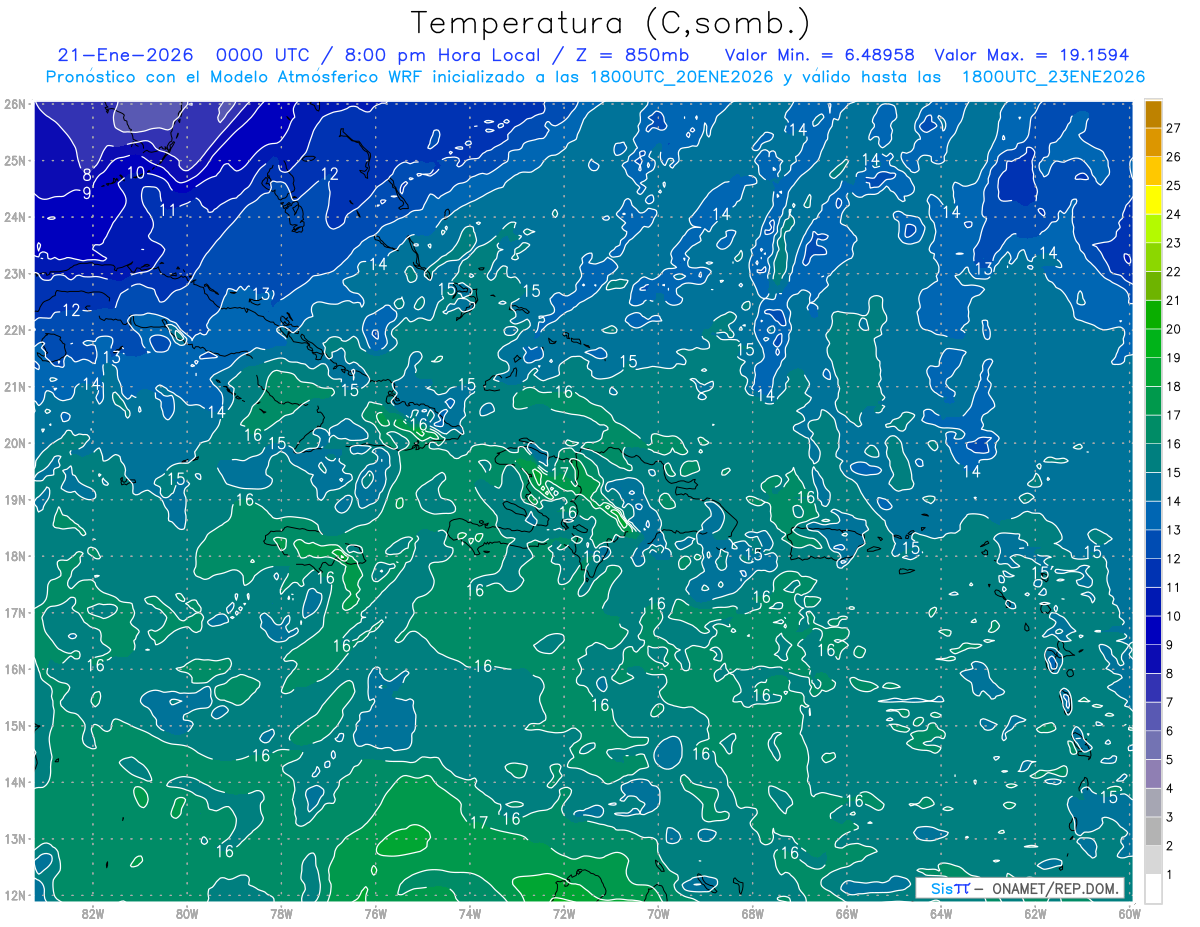Click the '62W' longitude axis label
The height and width of the screenshot is (927, 1200).
pos(1035,913)
